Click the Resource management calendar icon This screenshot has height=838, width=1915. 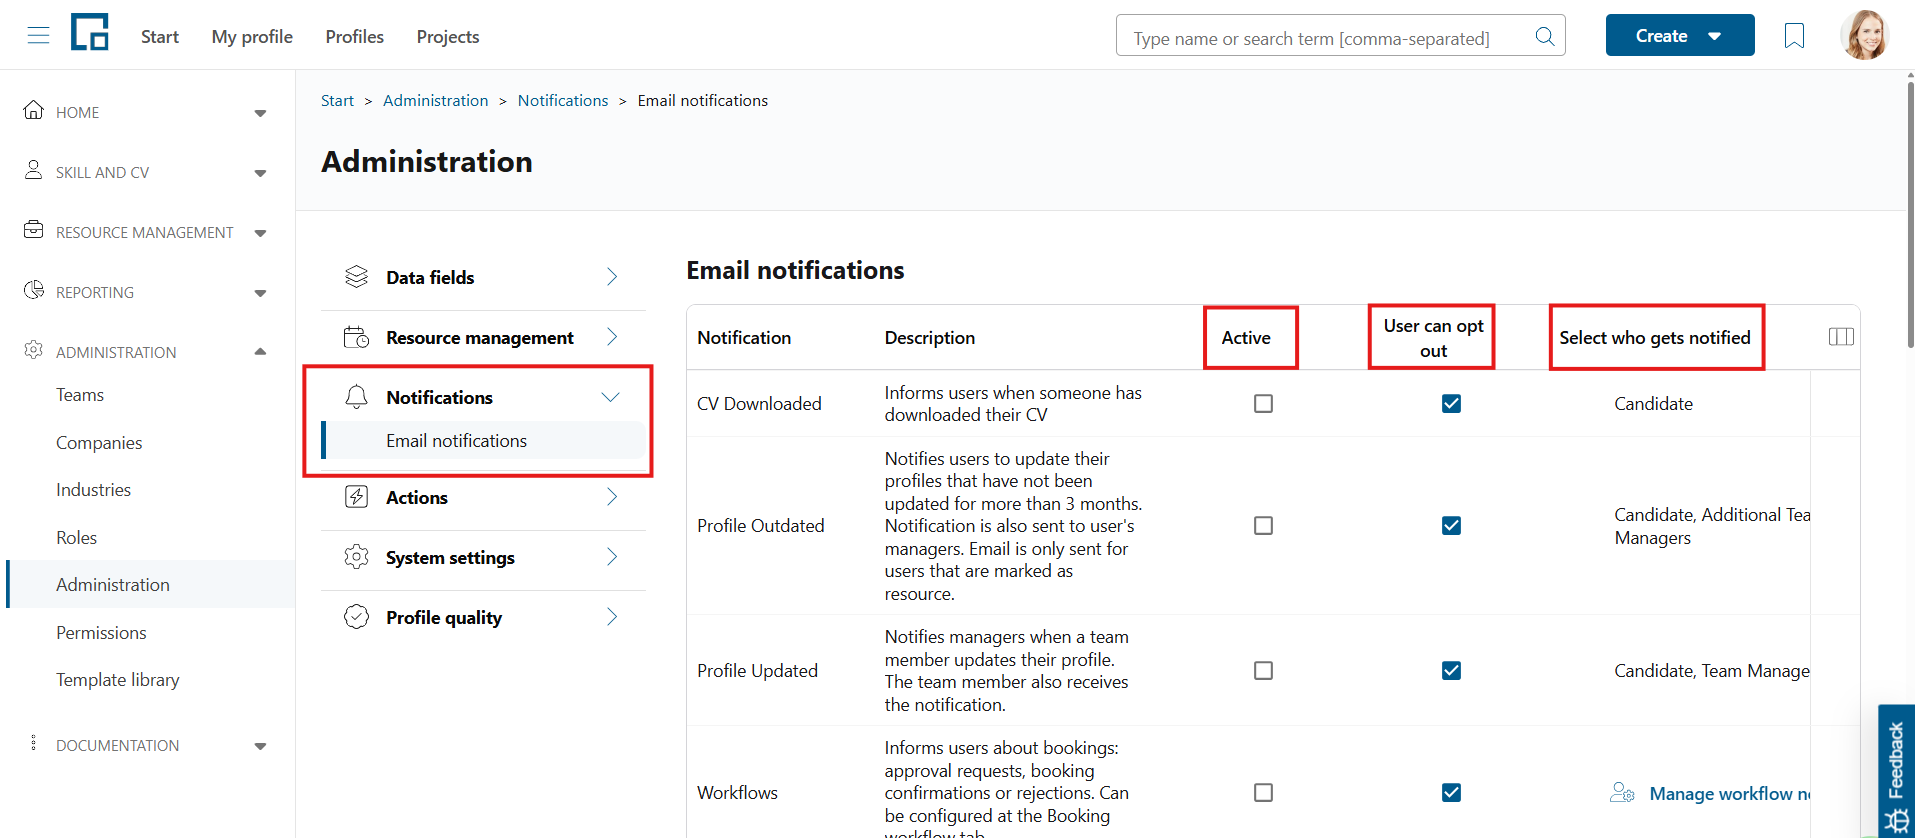coord(357,337)
